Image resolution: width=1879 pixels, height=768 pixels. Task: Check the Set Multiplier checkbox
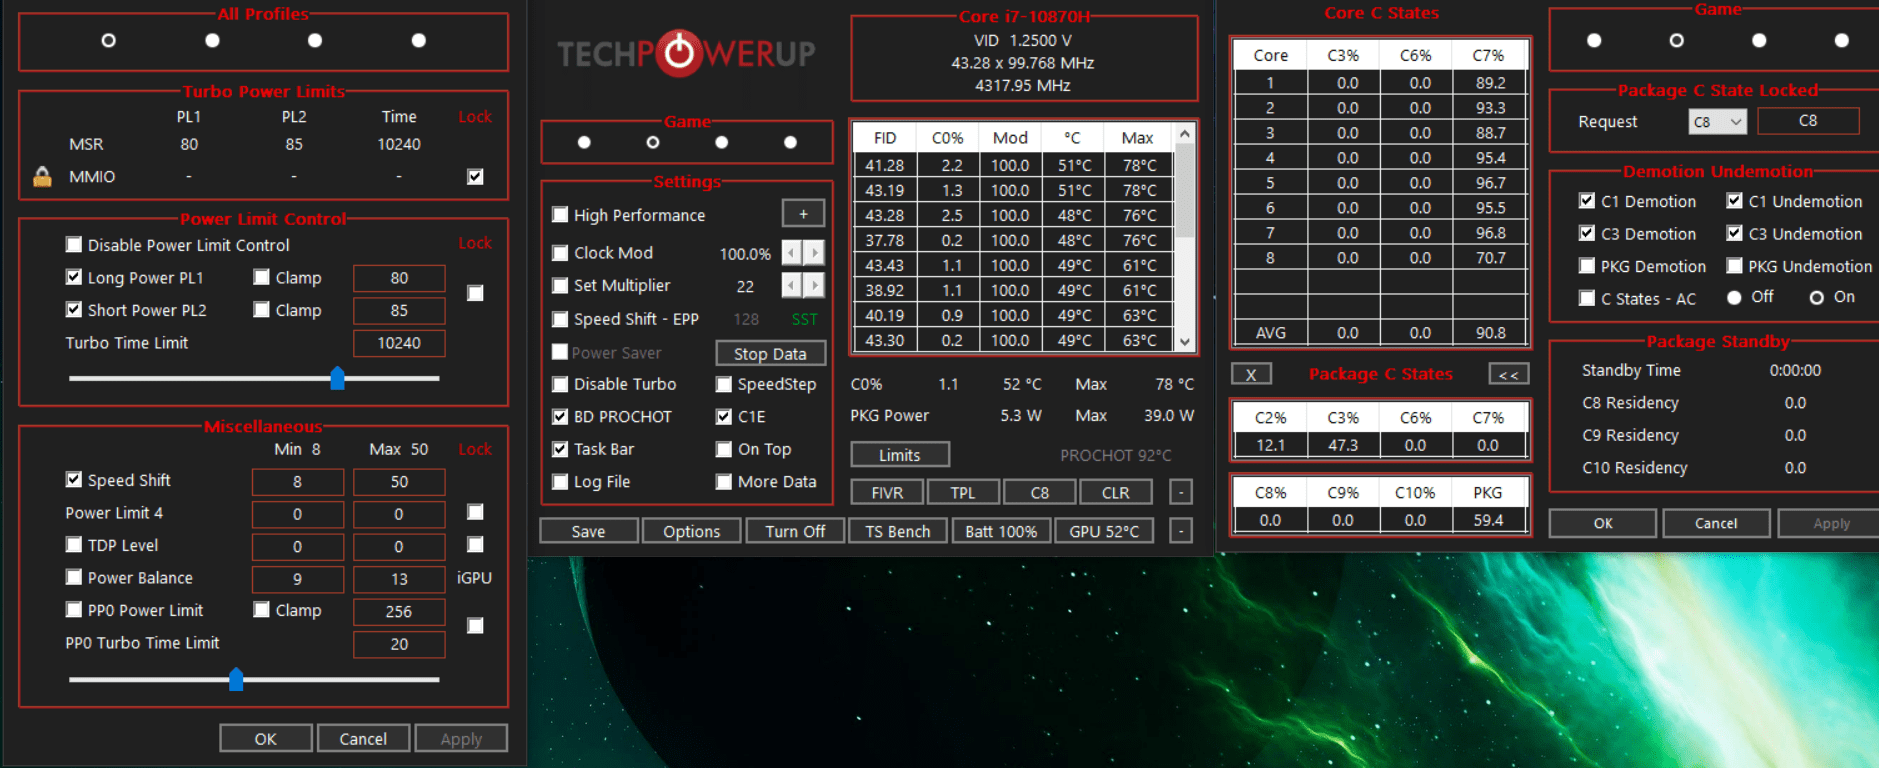point(560,286)
